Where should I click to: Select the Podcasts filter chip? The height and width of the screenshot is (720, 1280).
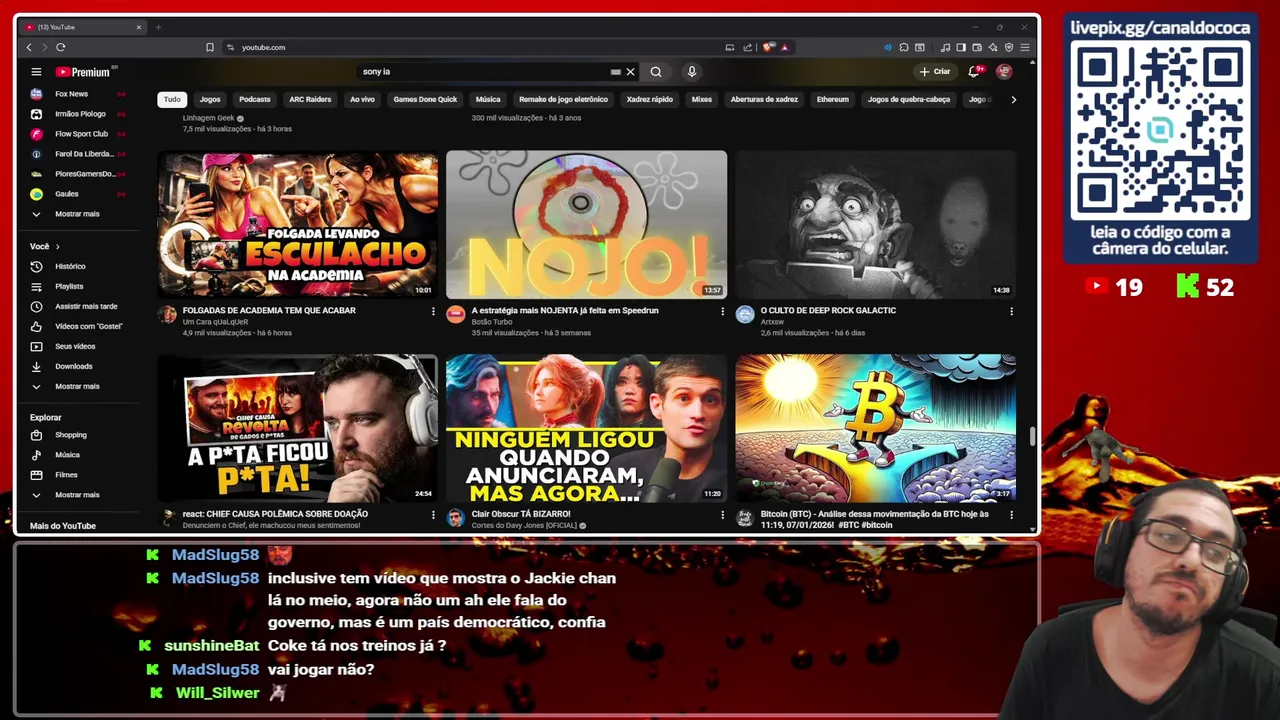(x=255, y=100)
